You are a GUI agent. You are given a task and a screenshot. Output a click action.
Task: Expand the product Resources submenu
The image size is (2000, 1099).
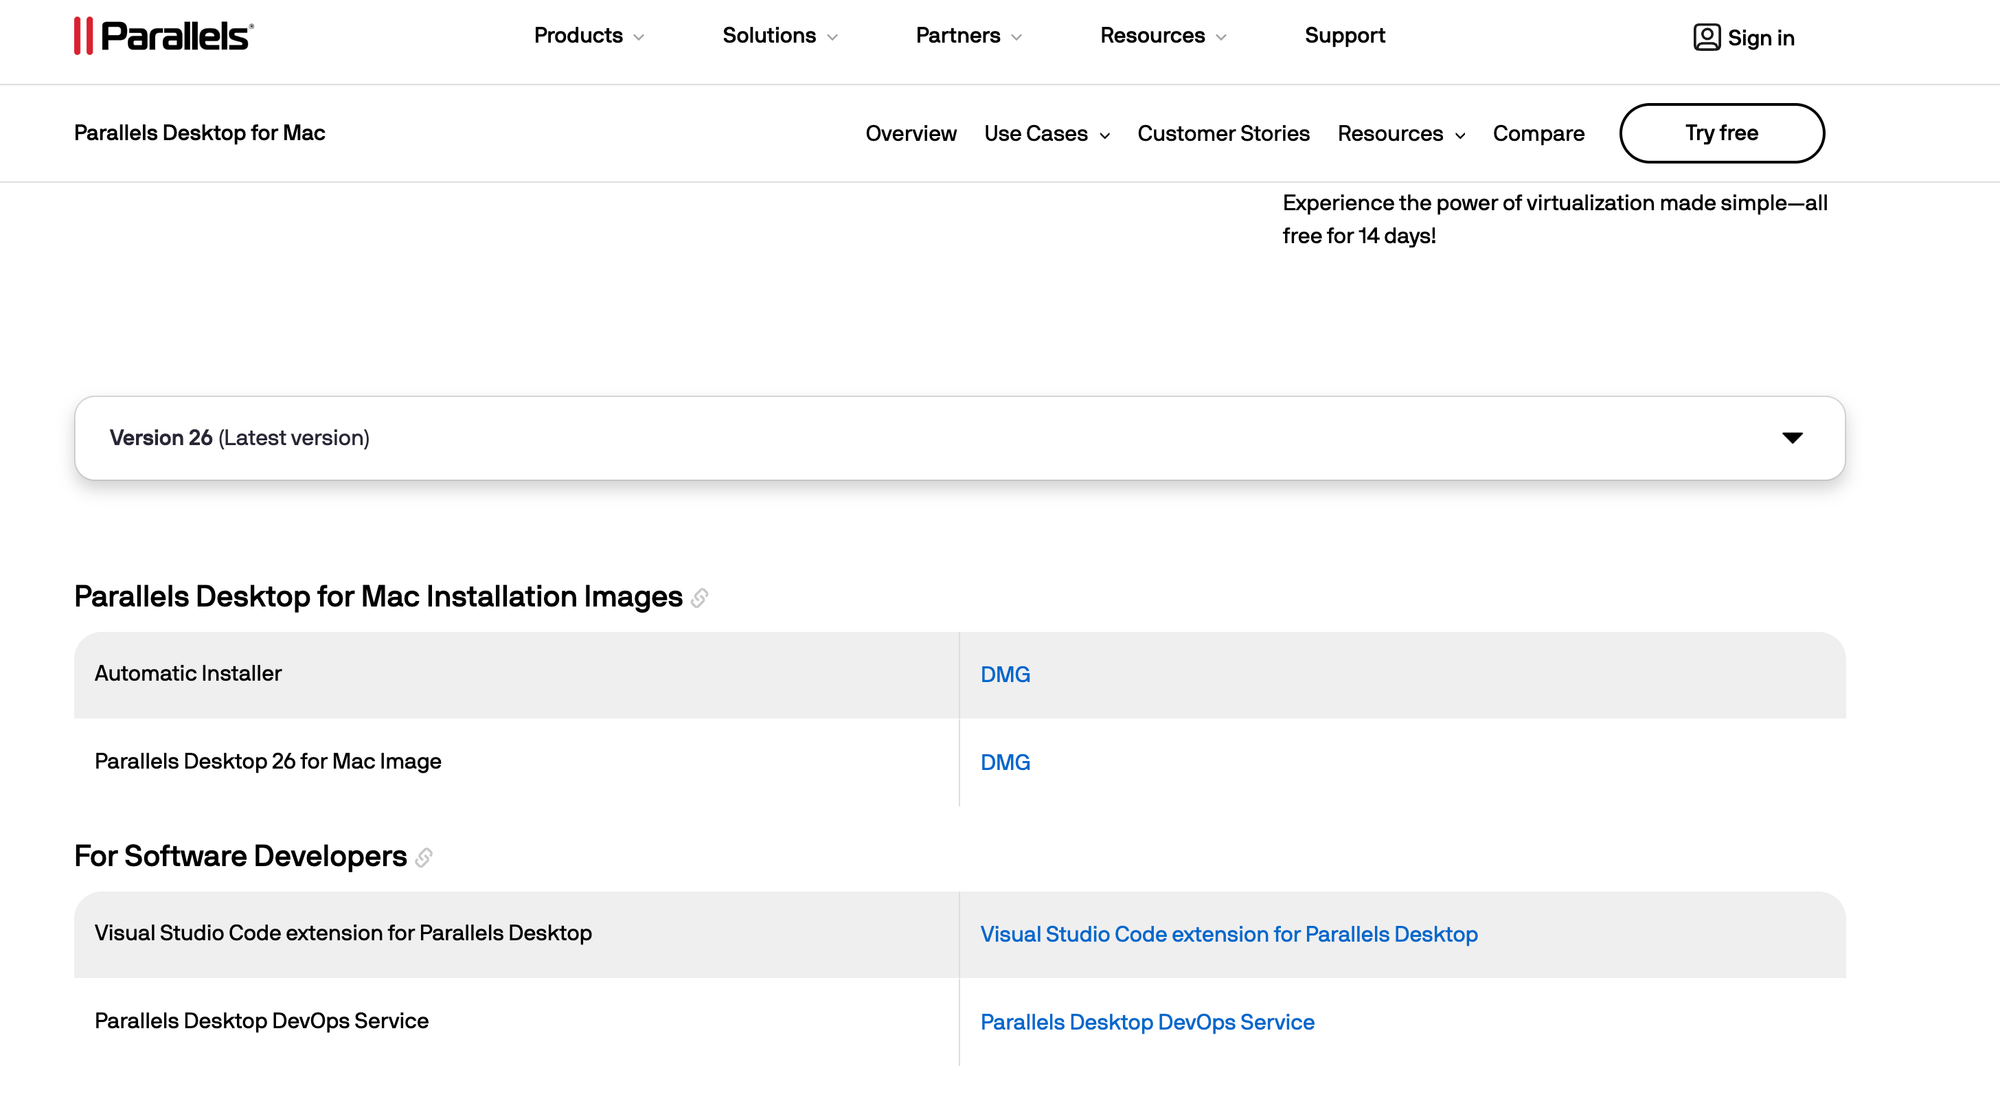[1402, 134]
